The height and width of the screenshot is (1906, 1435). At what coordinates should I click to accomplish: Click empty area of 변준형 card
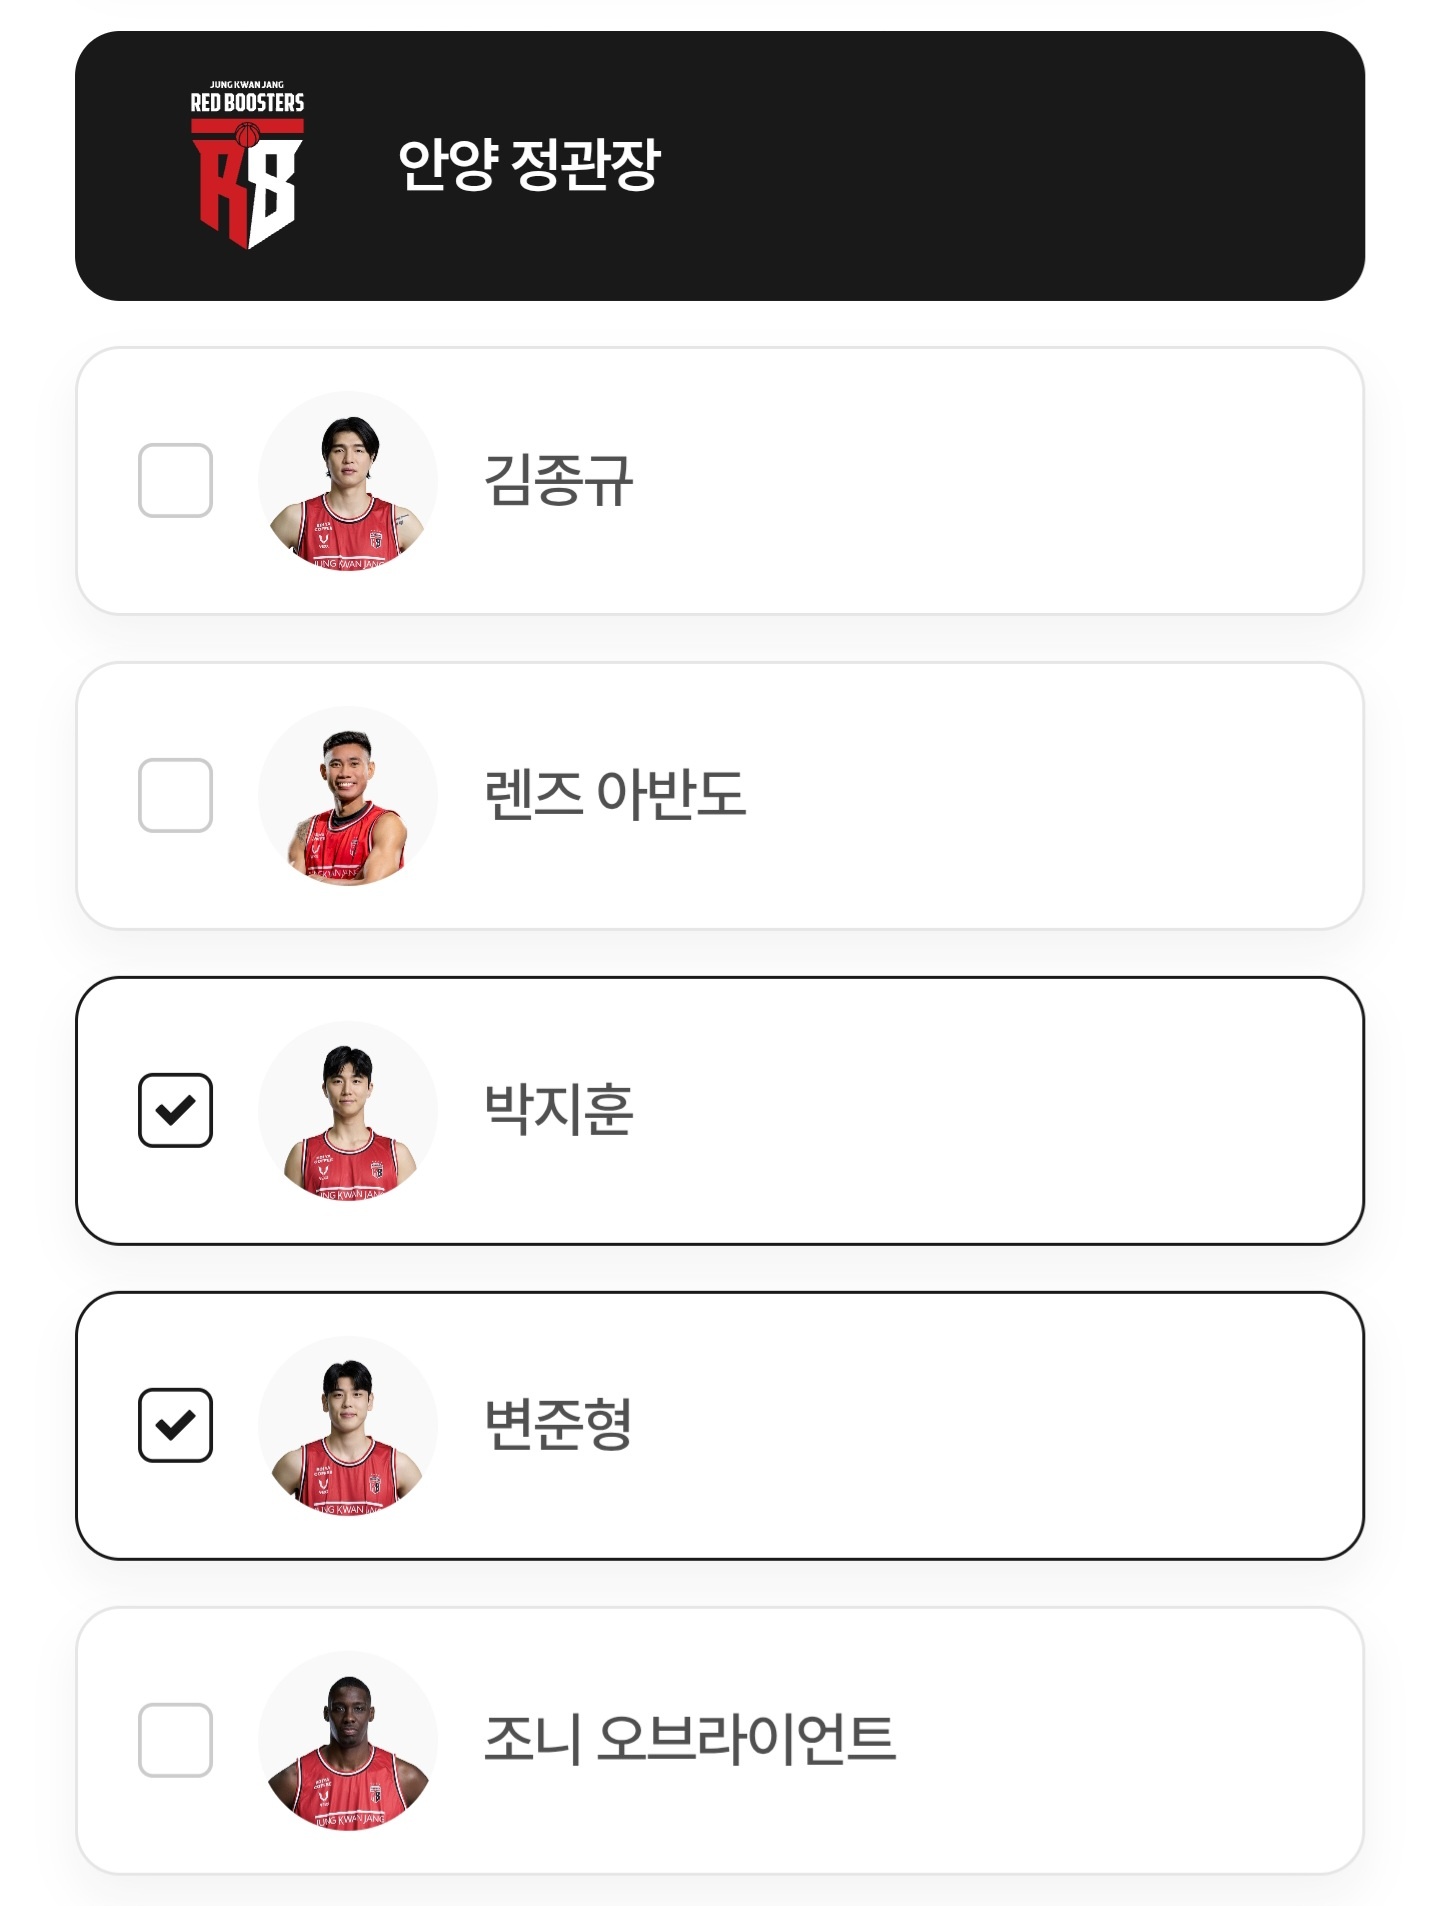pyautogui.click(x=1000, y=1425)
